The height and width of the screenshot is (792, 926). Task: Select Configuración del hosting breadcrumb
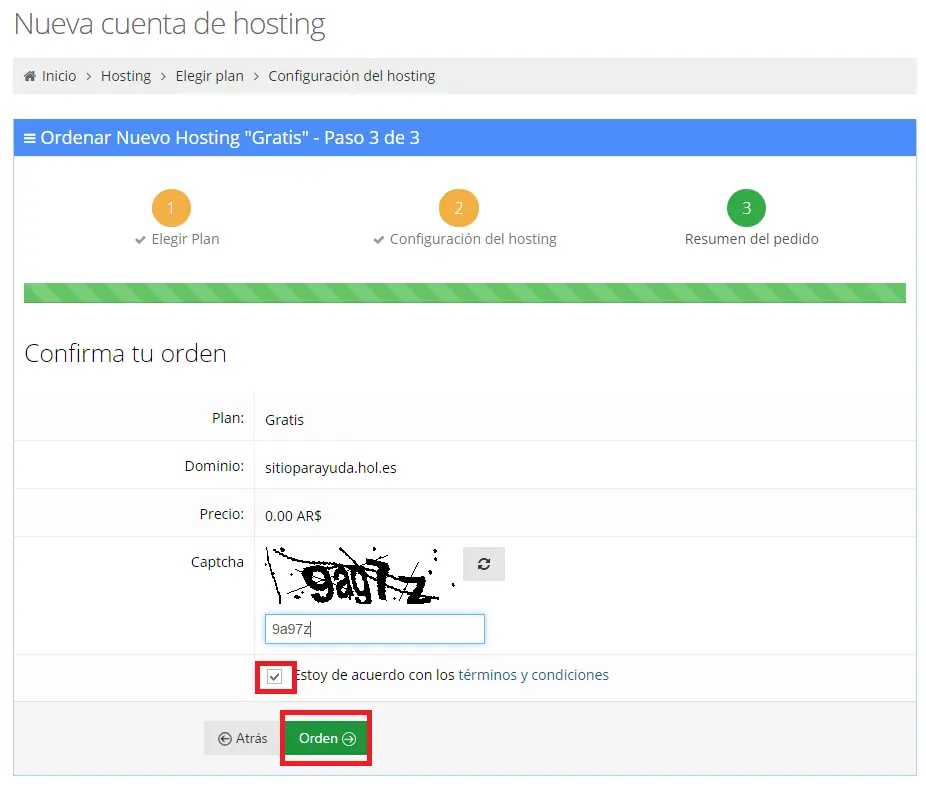(351, 76)
